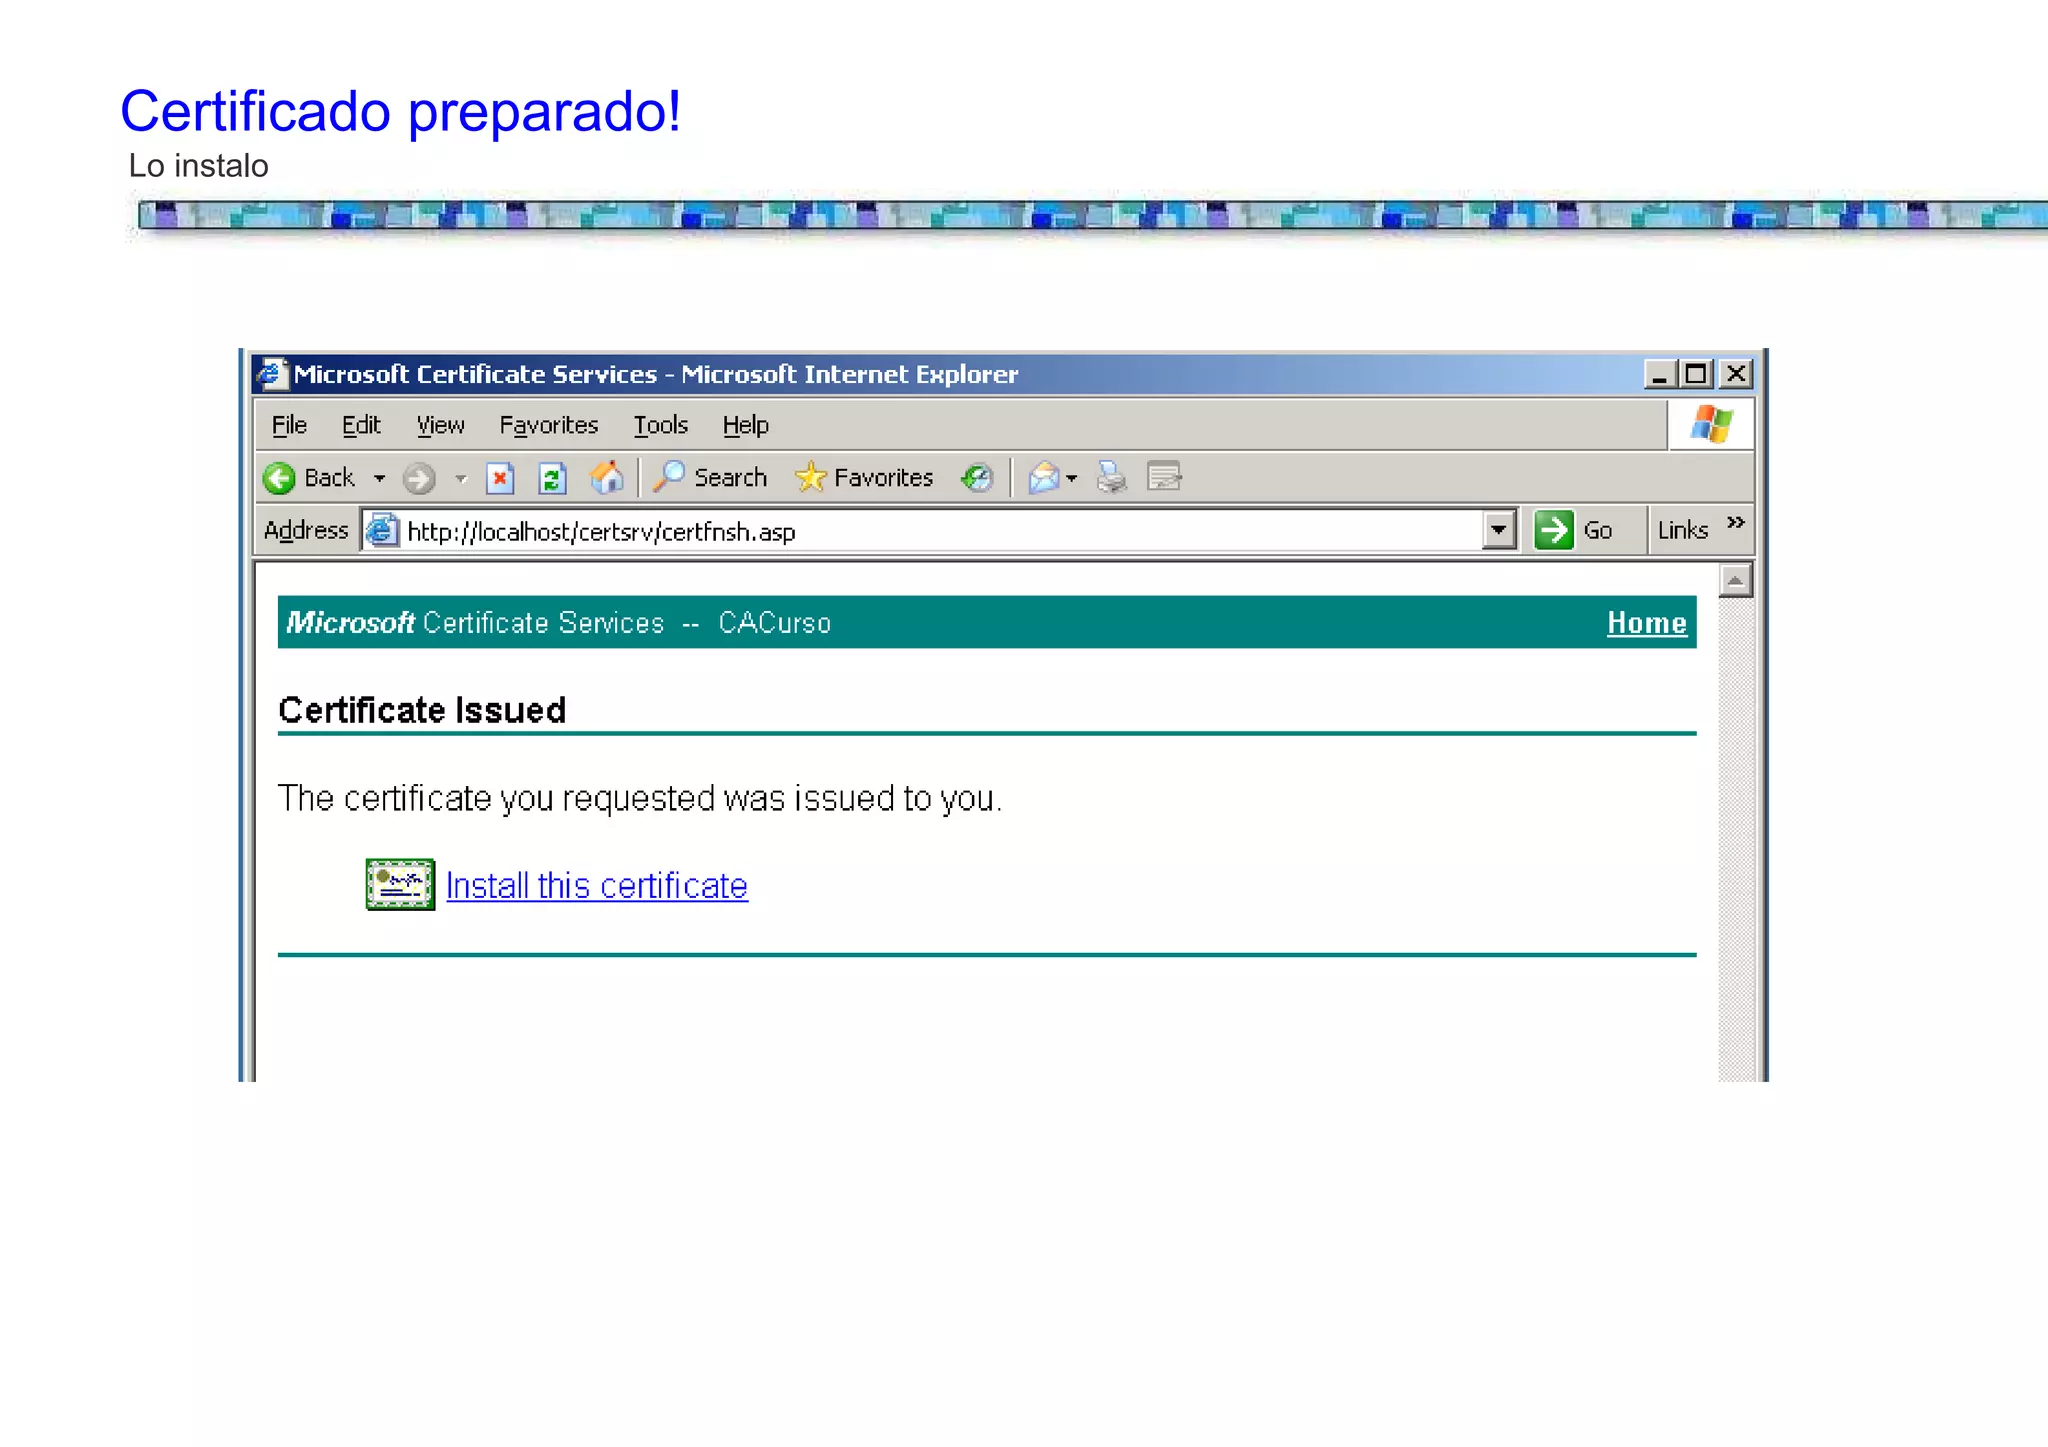Open the Tools menu
This screenshot has width=2048, height=1447.
(661, 425)
